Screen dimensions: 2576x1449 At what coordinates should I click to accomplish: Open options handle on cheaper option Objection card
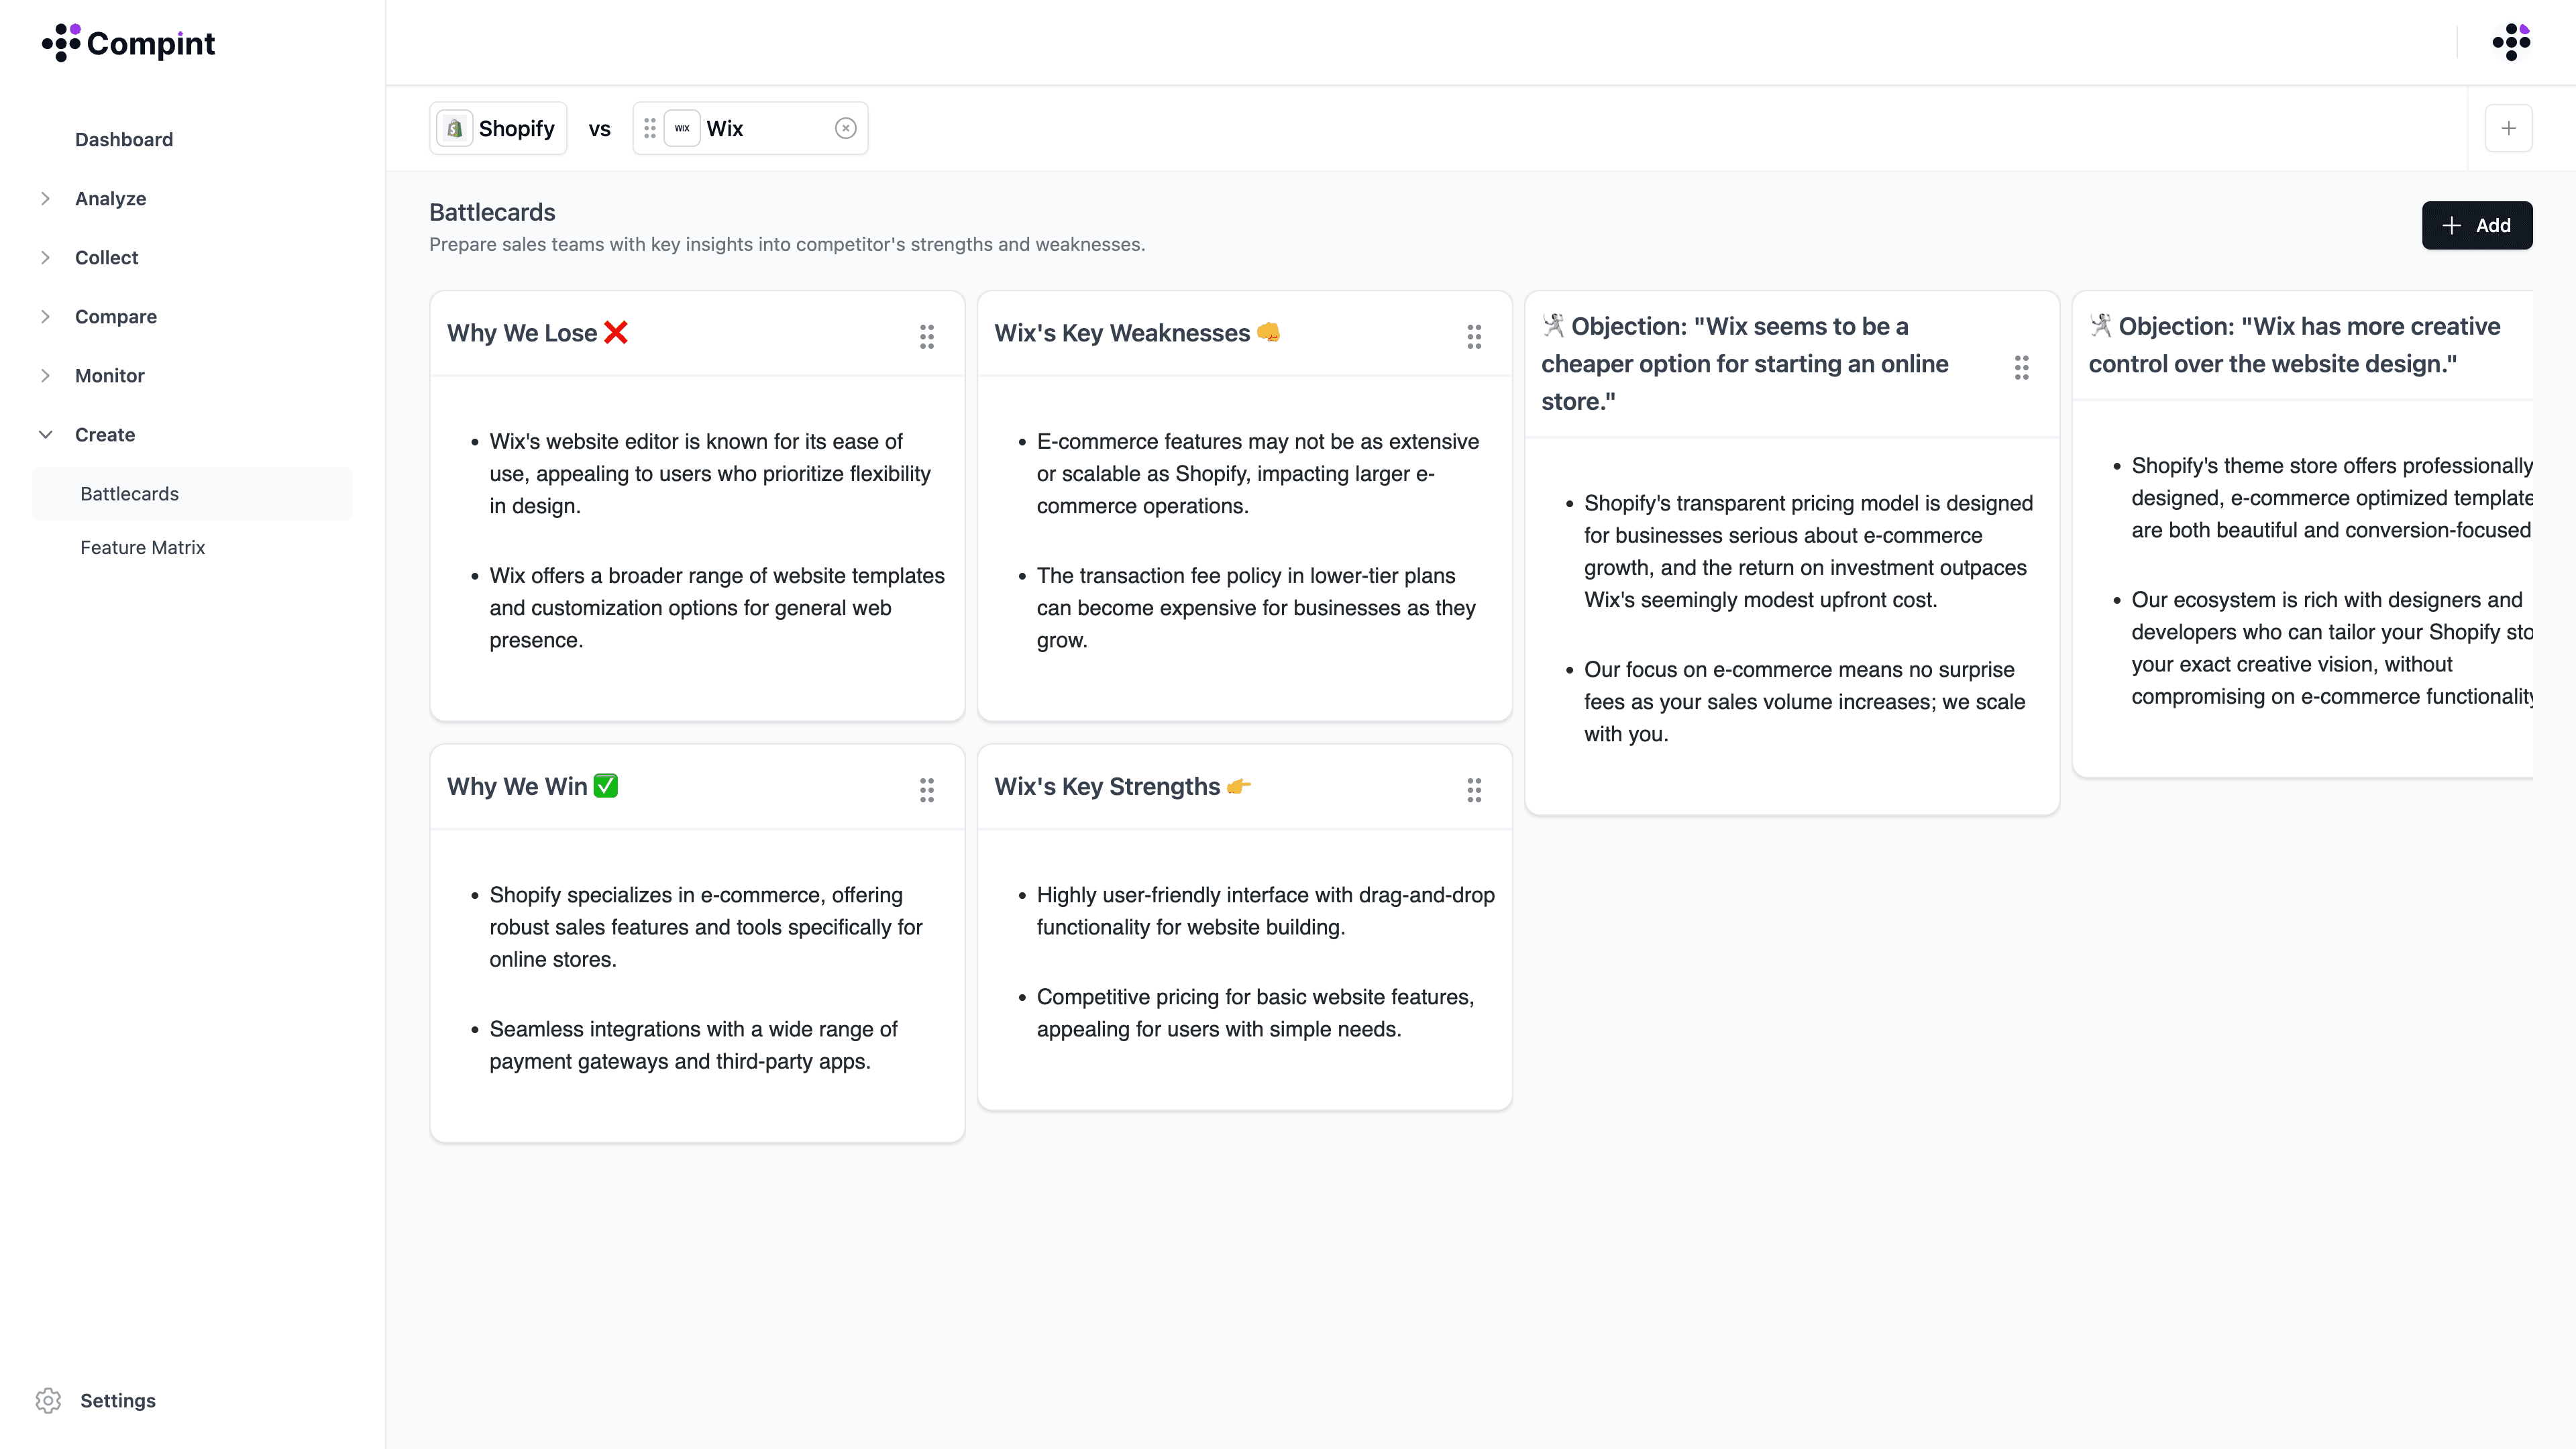[x=2021, y=367]
